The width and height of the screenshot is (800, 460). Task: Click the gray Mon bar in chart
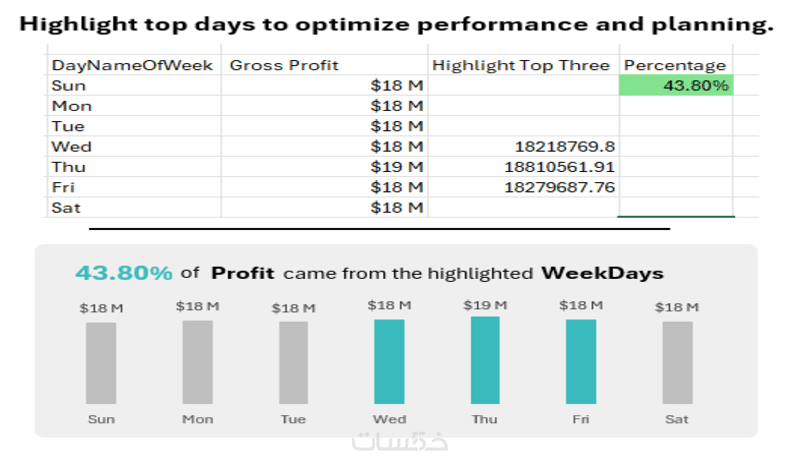pyautogui.click(x=197, y=361)
